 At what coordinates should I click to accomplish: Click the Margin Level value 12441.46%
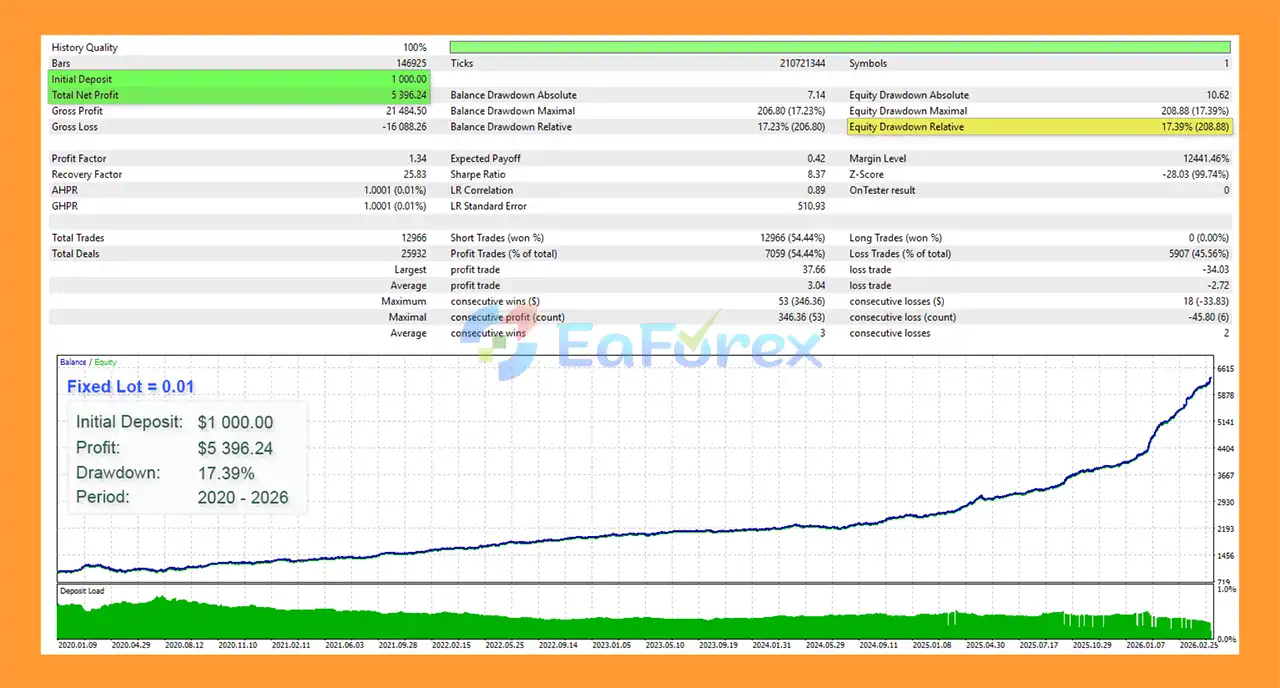1203,159
